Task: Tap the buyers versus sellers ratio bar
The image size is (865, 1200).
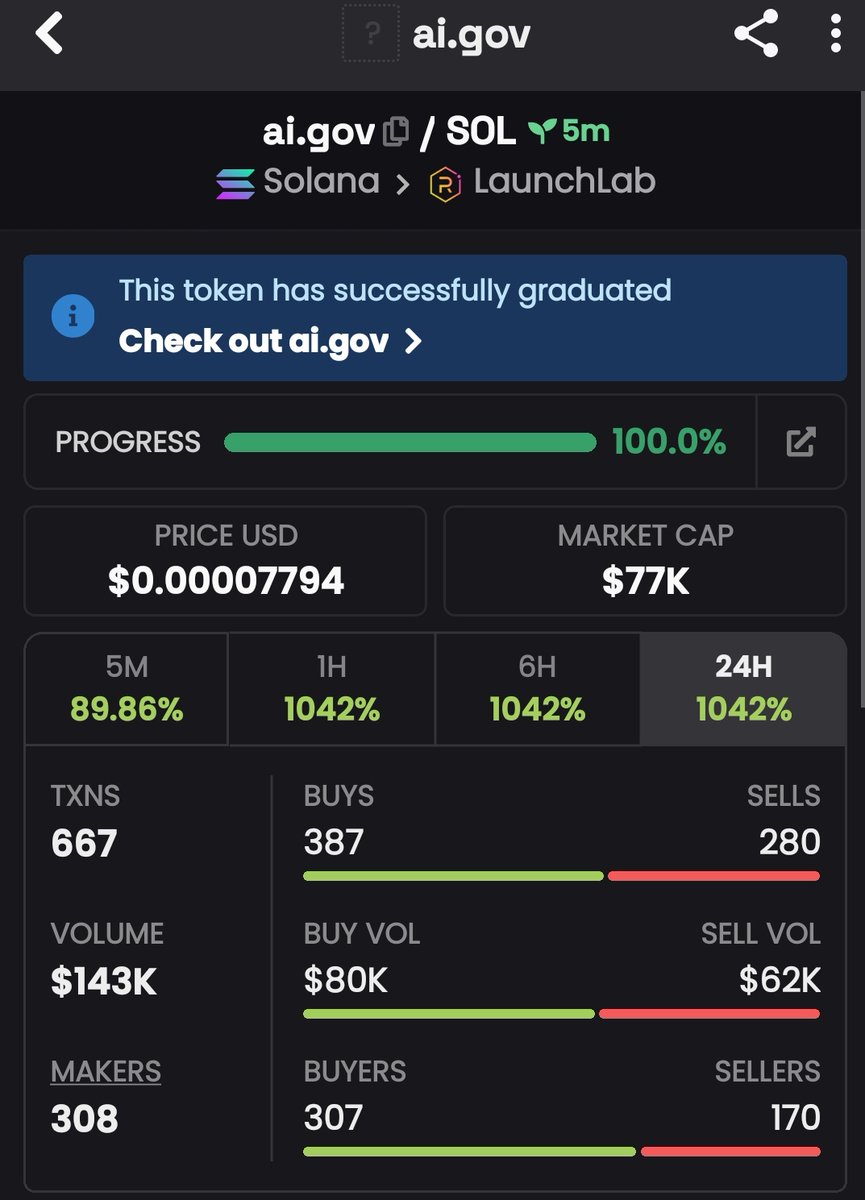Action: click(562, 1152)
